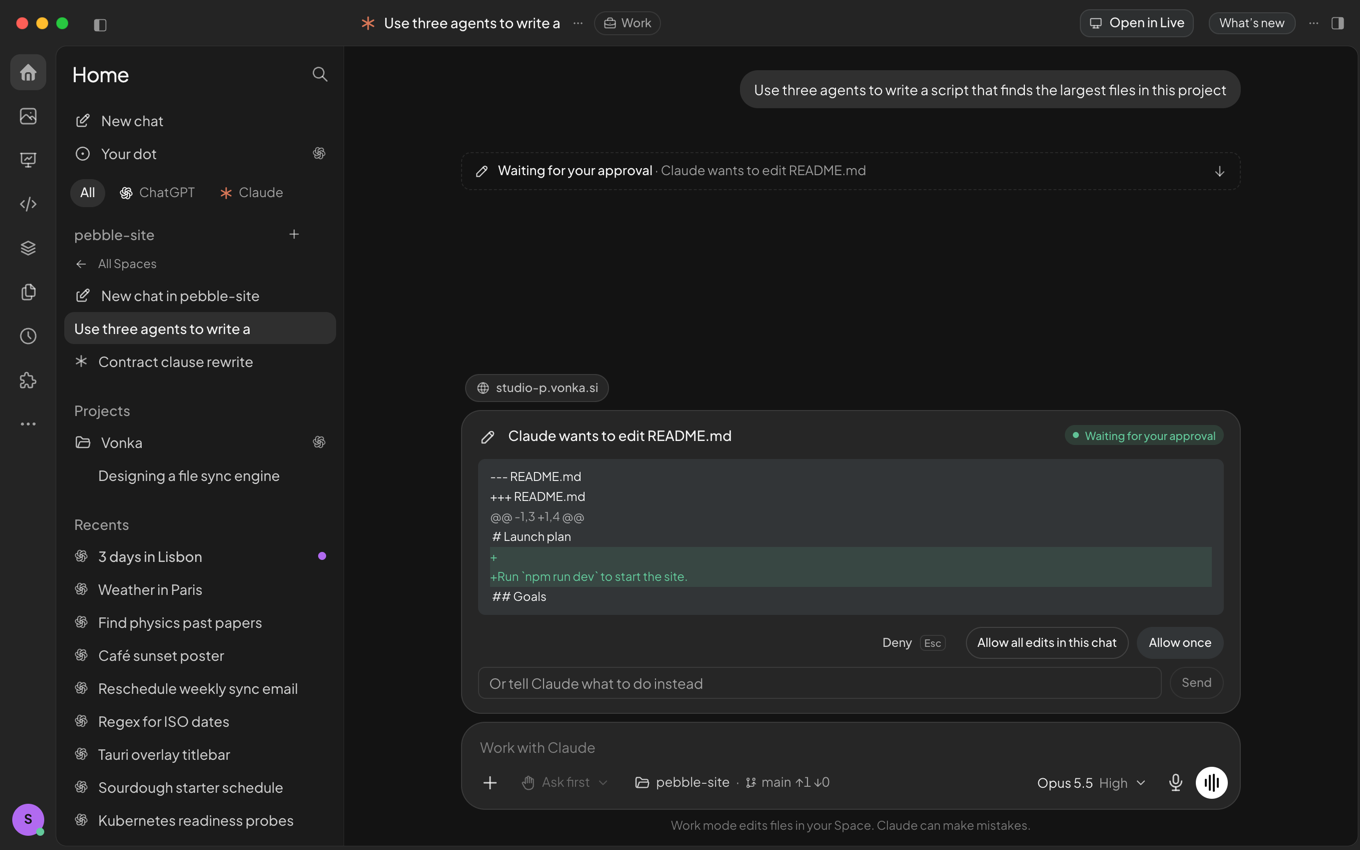Viewport: 1360px width, 850px height.
Task: Jump to approval with the down arrow
Action: click(x=1219, y=171)
